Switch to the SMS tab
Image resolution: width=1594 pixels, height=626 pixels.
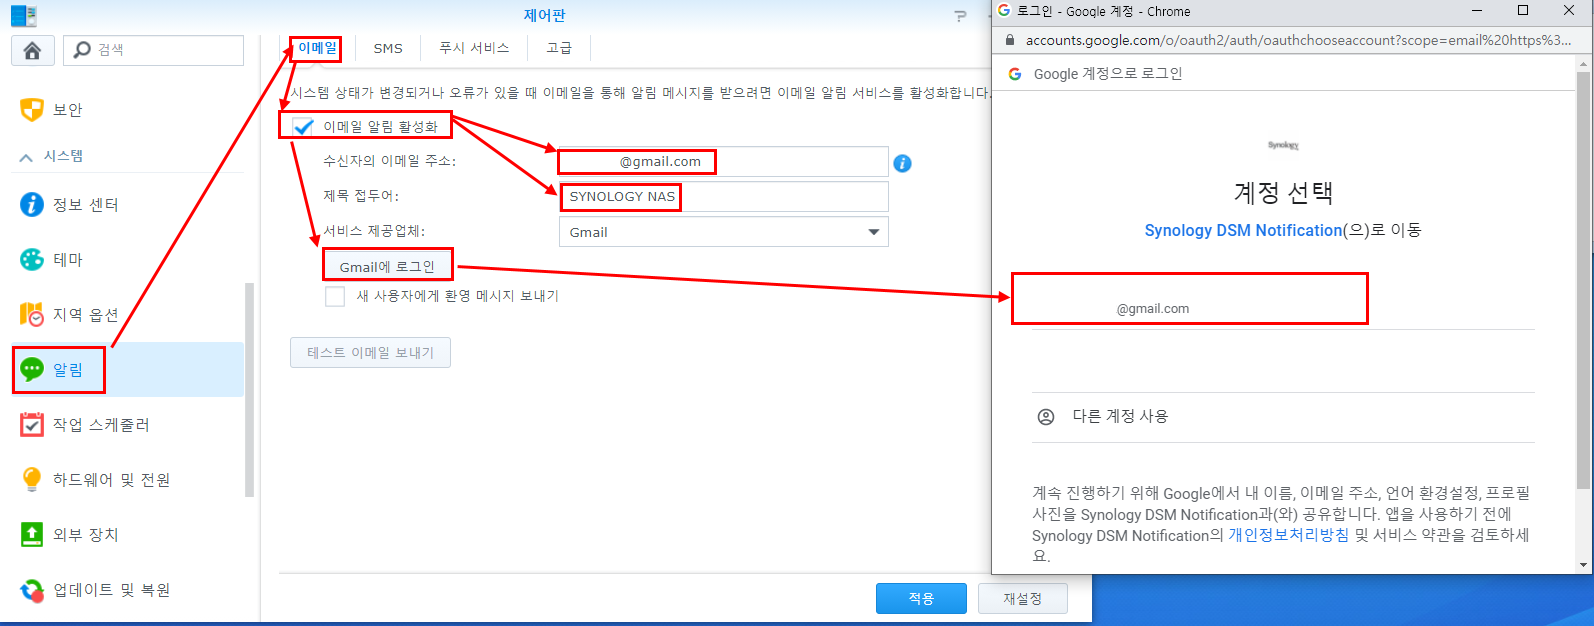click(x=388, y=48)
